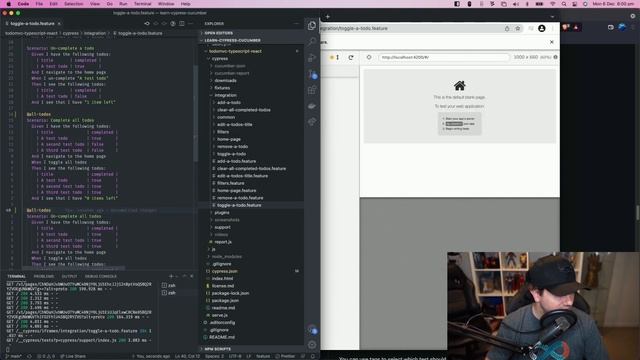640x360 pixels.
Task: Open the Terminal menu
Action: pyautogui.click(x=142, y=4)
